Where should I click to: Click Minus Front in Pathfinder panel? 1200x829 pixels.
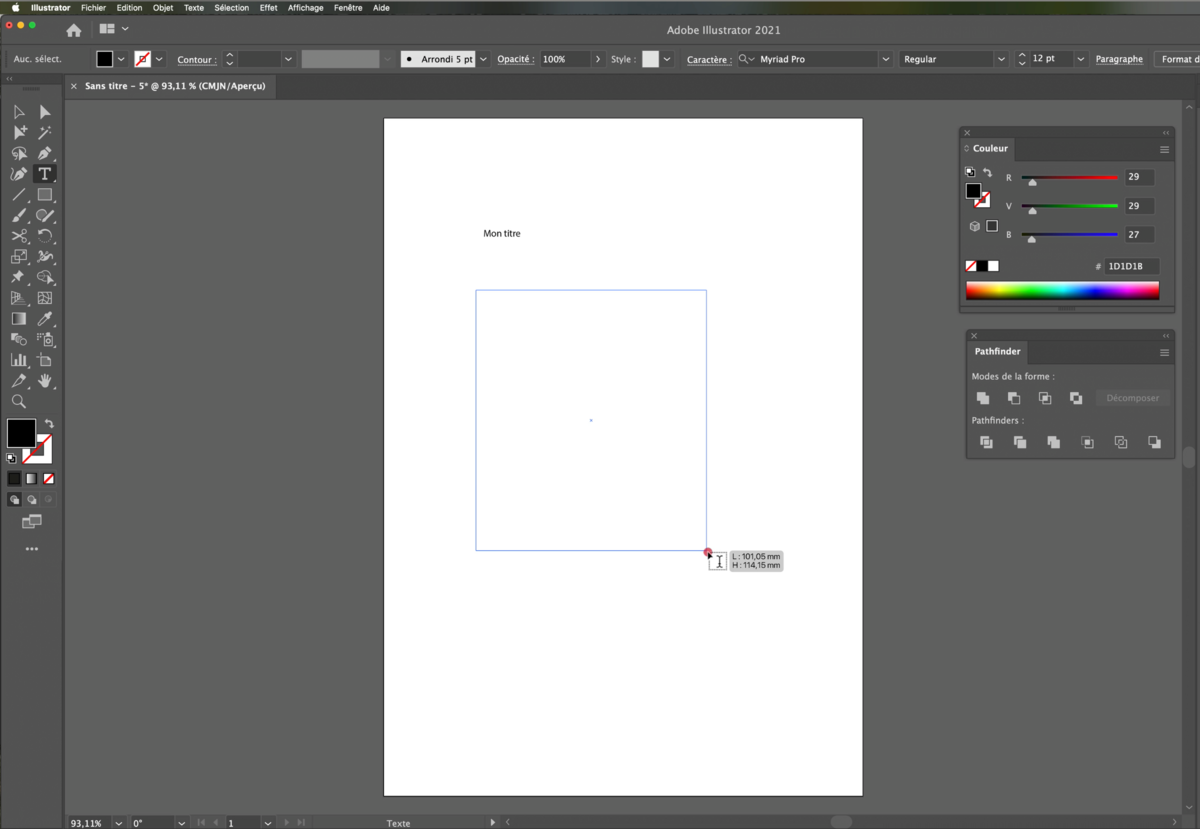[1014, 398]
